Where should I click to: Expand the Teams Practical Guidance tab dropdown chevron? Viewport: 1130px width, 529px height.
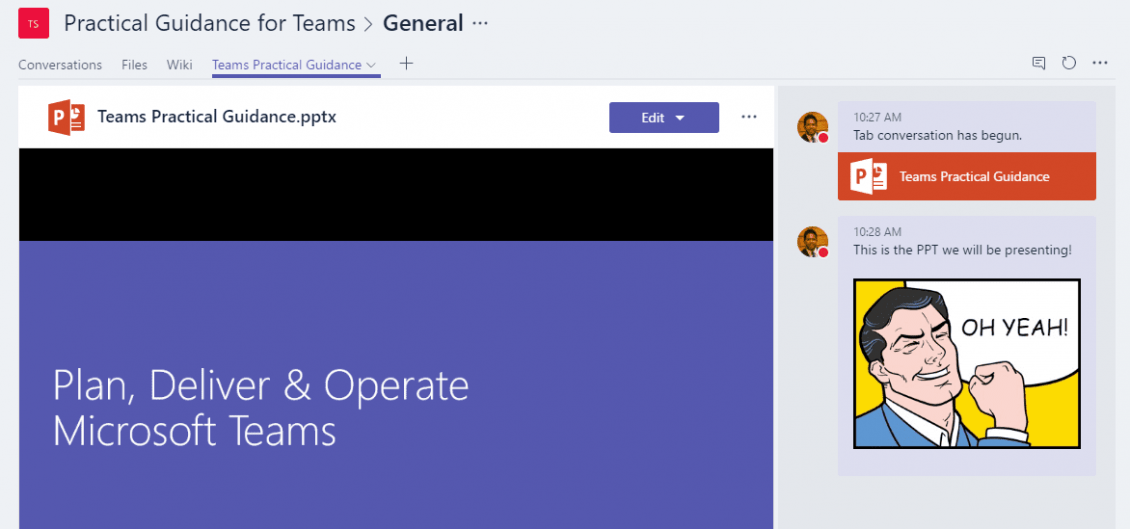point(371,65)
